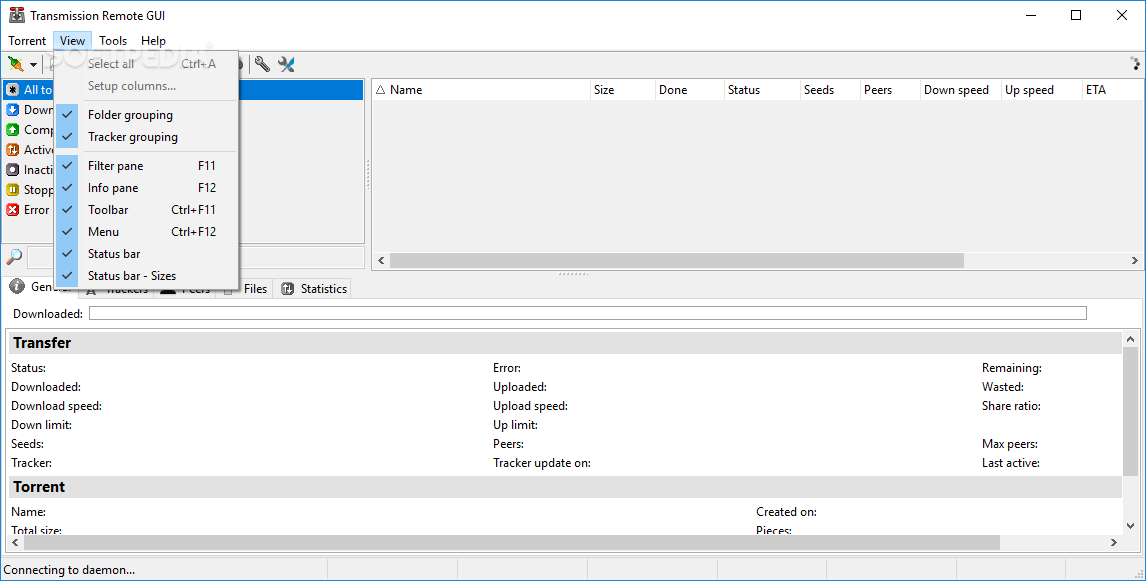Open the connection dropdown arrow beside plug icon
The width and height of the screenshot is (1146, 581).
[x=34, y=65]
